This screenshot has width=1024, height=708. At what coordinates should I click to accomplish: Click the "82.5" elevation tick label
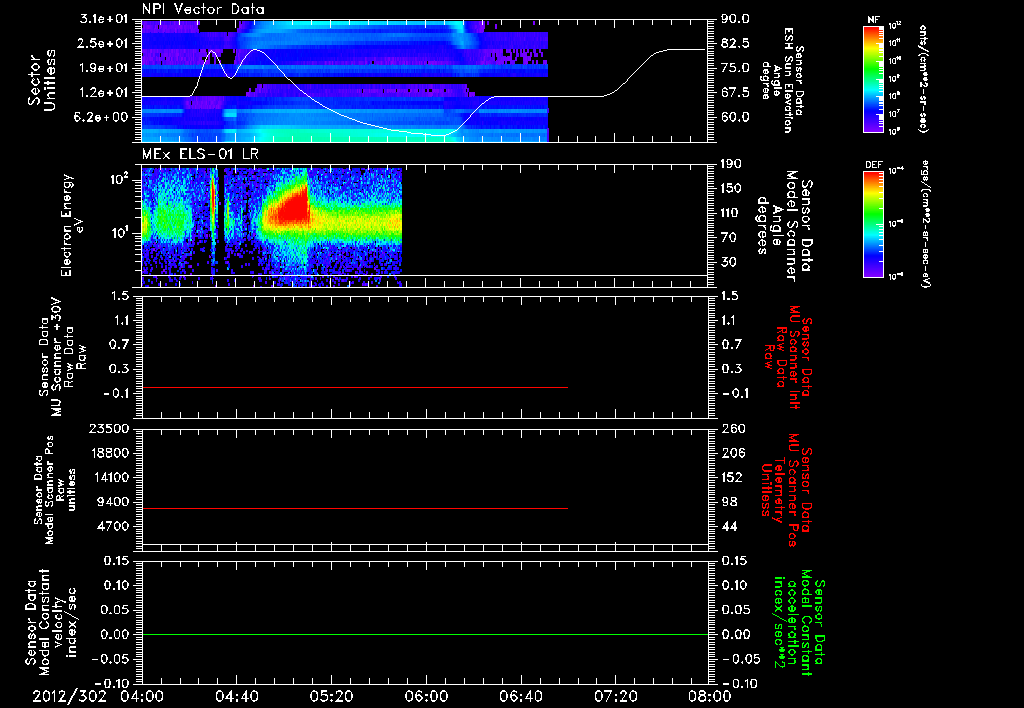pos(735,43)
